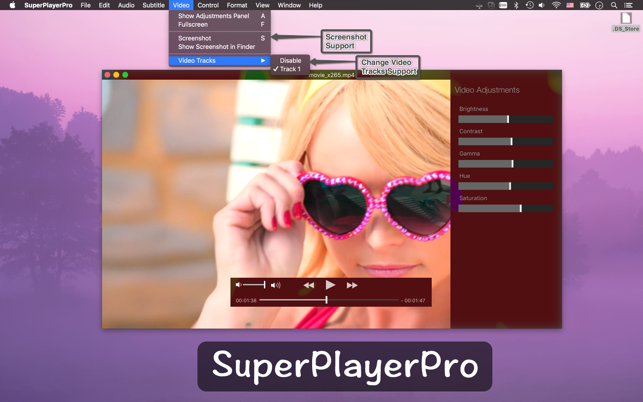Screen dimensions: 643x402
Task: Click the rewind button
Action: click(x=309, y=285)
